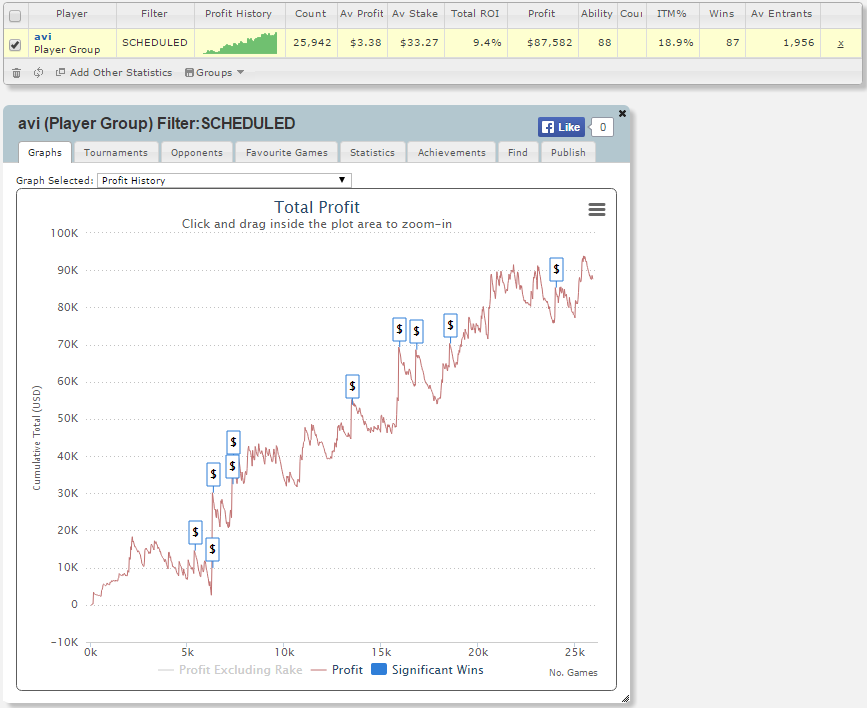Click Add Other Statistics link
The height and width of the screenshot is (708, 867).
tap(121, 72)
